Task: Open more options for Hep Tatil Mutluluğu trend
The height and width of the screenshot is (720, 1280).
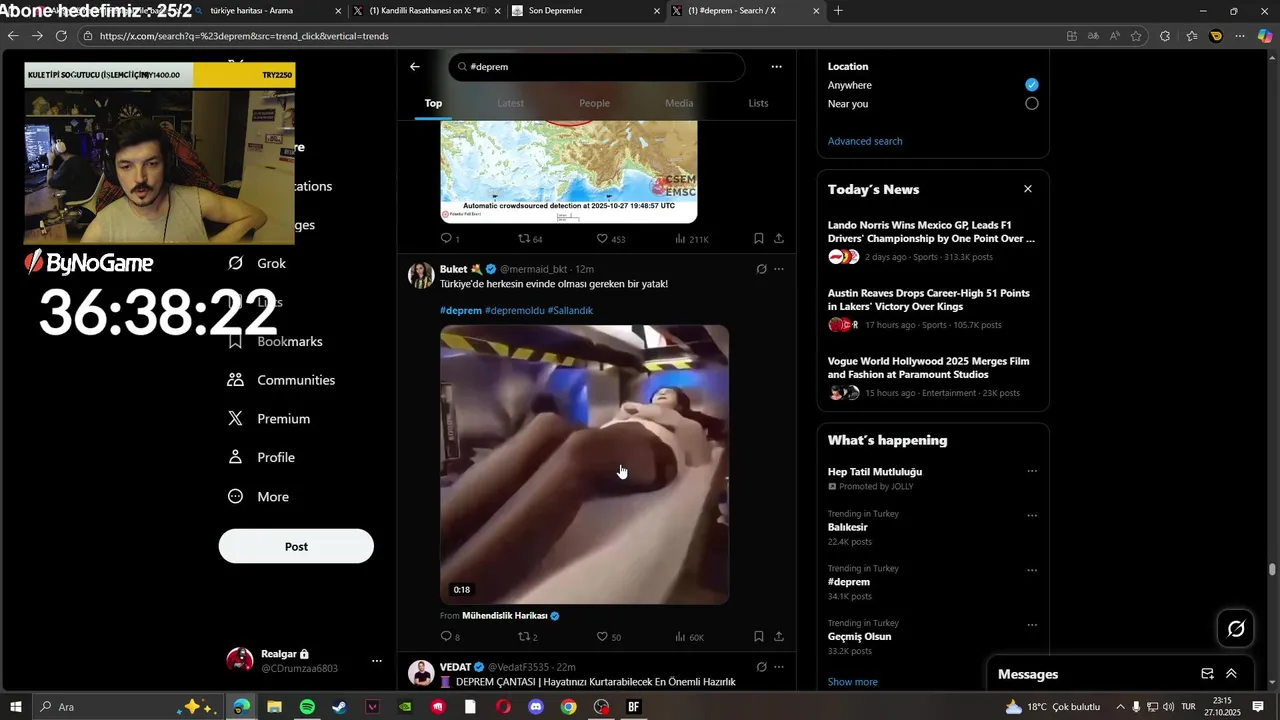Action: 1032,471
